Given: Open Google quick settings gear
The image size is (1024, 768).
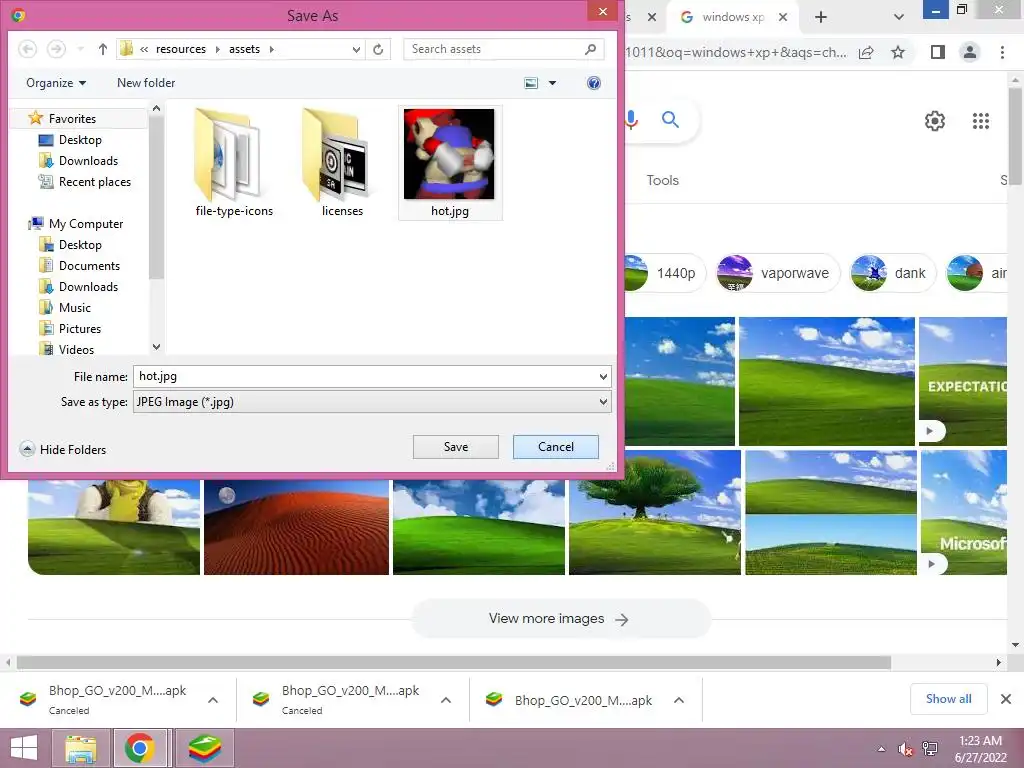Looking at the screenshot, I should point(935,121).
